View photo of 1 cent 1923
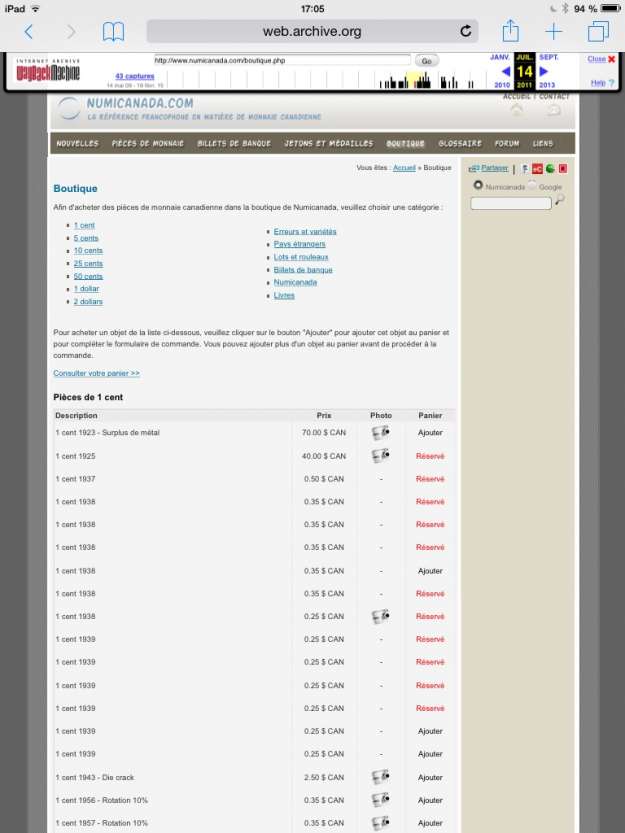The width and height of the screenshot is (625, 833). [381, 433]
